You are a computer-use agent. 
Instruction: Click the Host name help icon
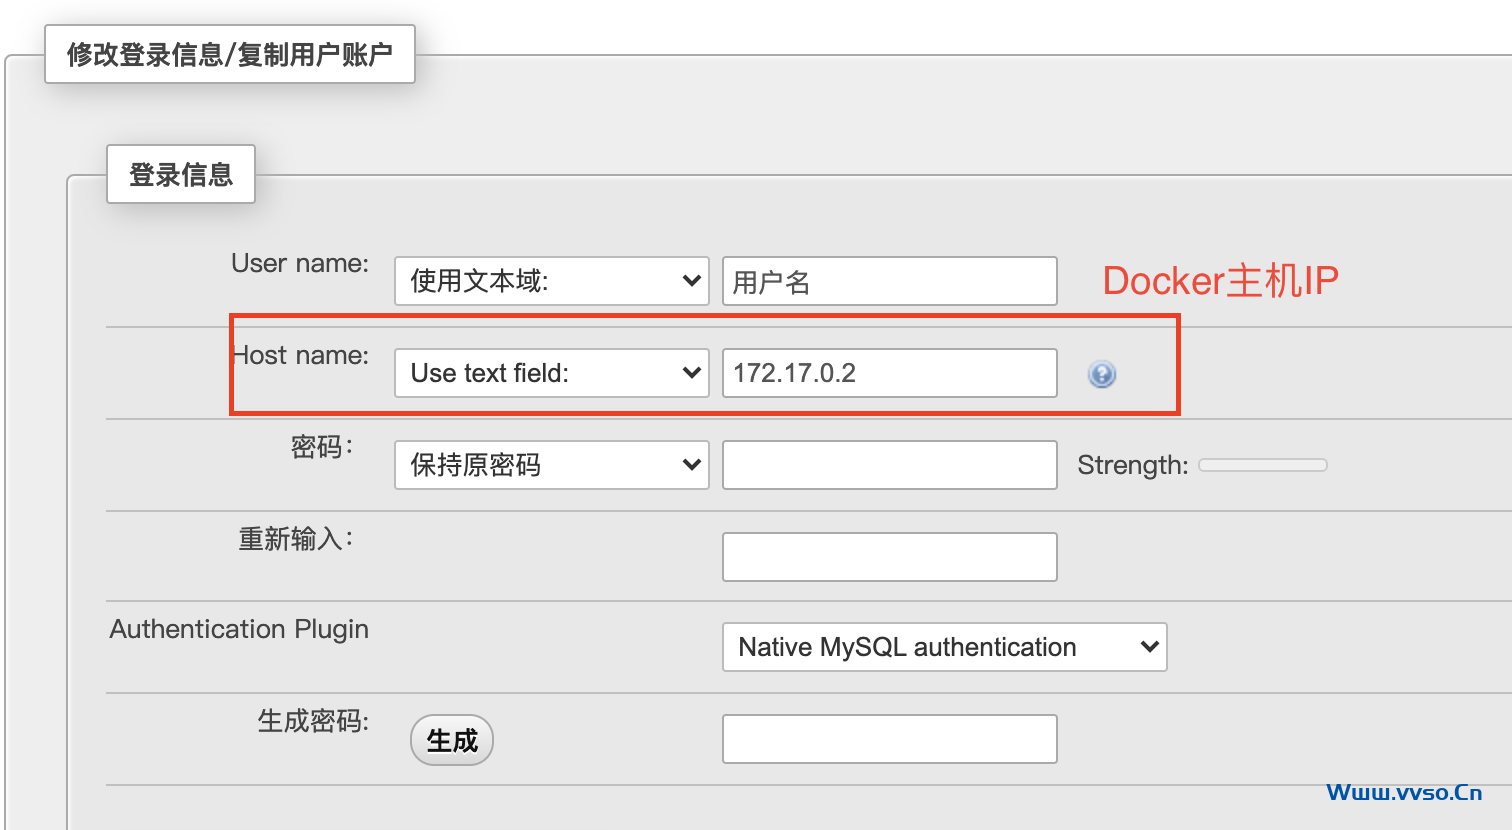pos(1102,374)
